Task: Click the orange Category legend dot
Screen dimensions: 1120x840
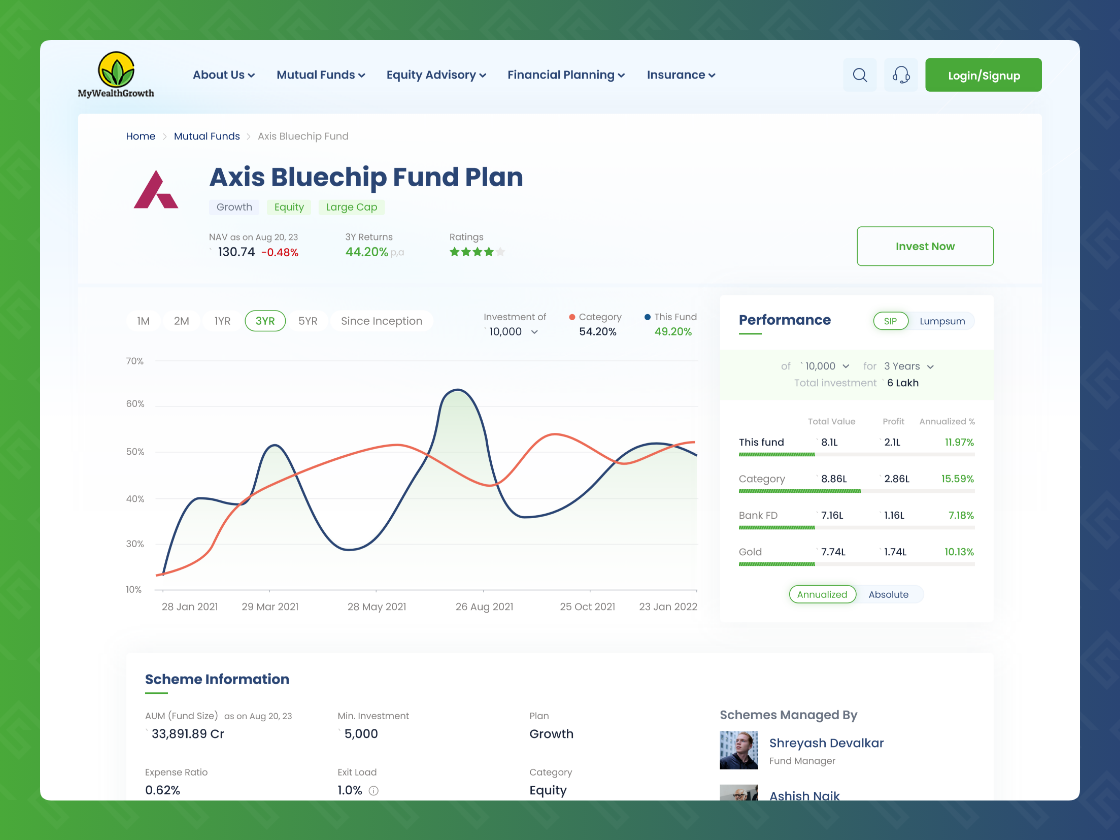Action: pyautogui.click(x=572, y=317)
